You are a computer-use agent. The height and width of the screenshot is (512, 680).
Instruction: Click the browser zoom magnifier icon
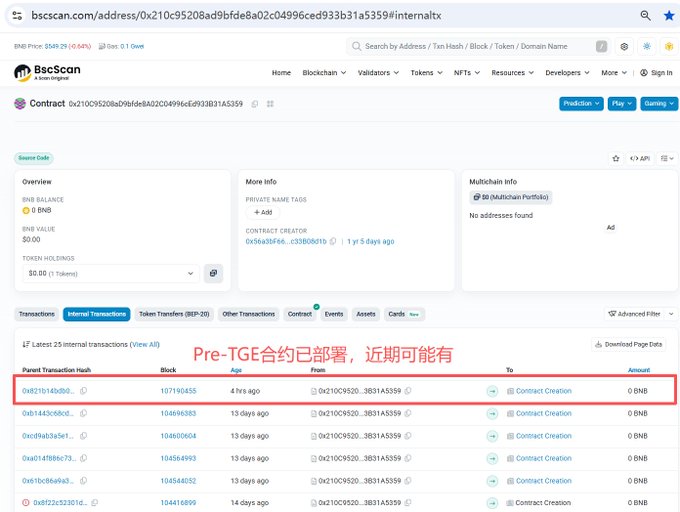point(645,16)
